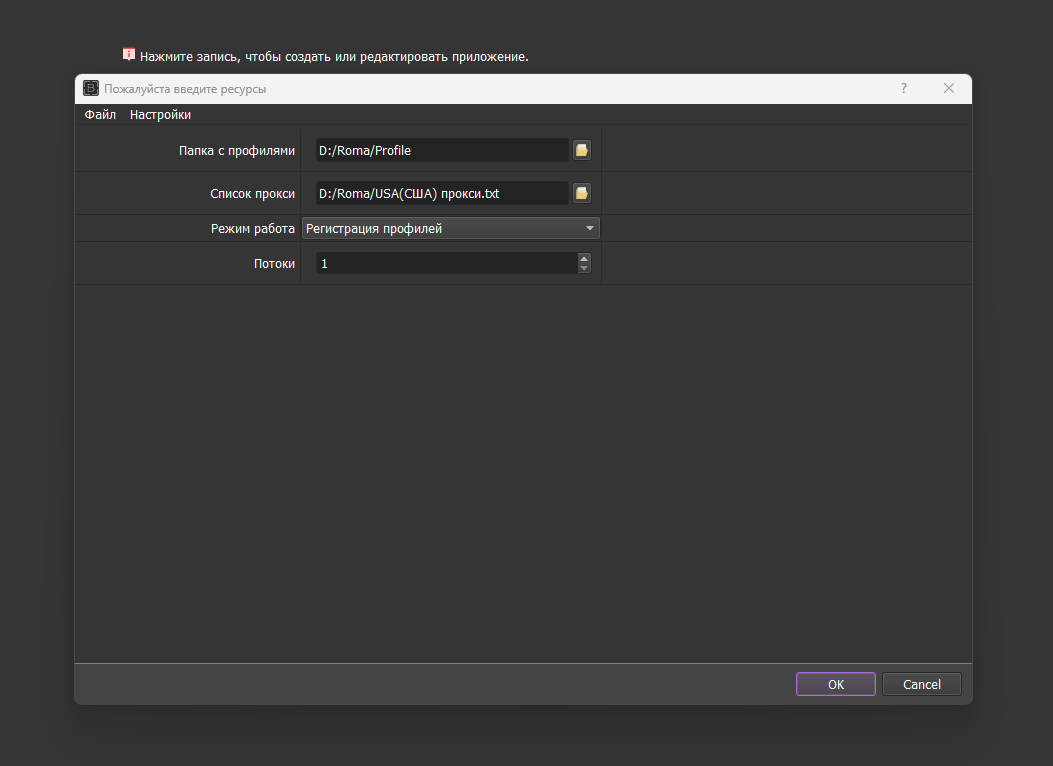Click the question mark help button
This screenshot has width=1053, height=766.
tap(904, 88)
